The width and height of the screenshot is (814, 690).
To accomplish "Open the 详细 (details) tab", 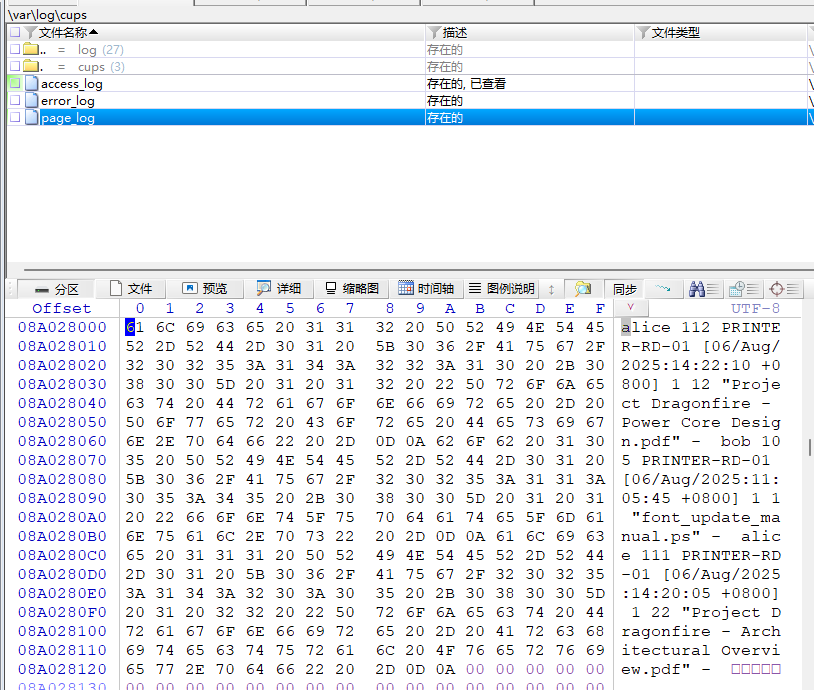I will [278, 289].
